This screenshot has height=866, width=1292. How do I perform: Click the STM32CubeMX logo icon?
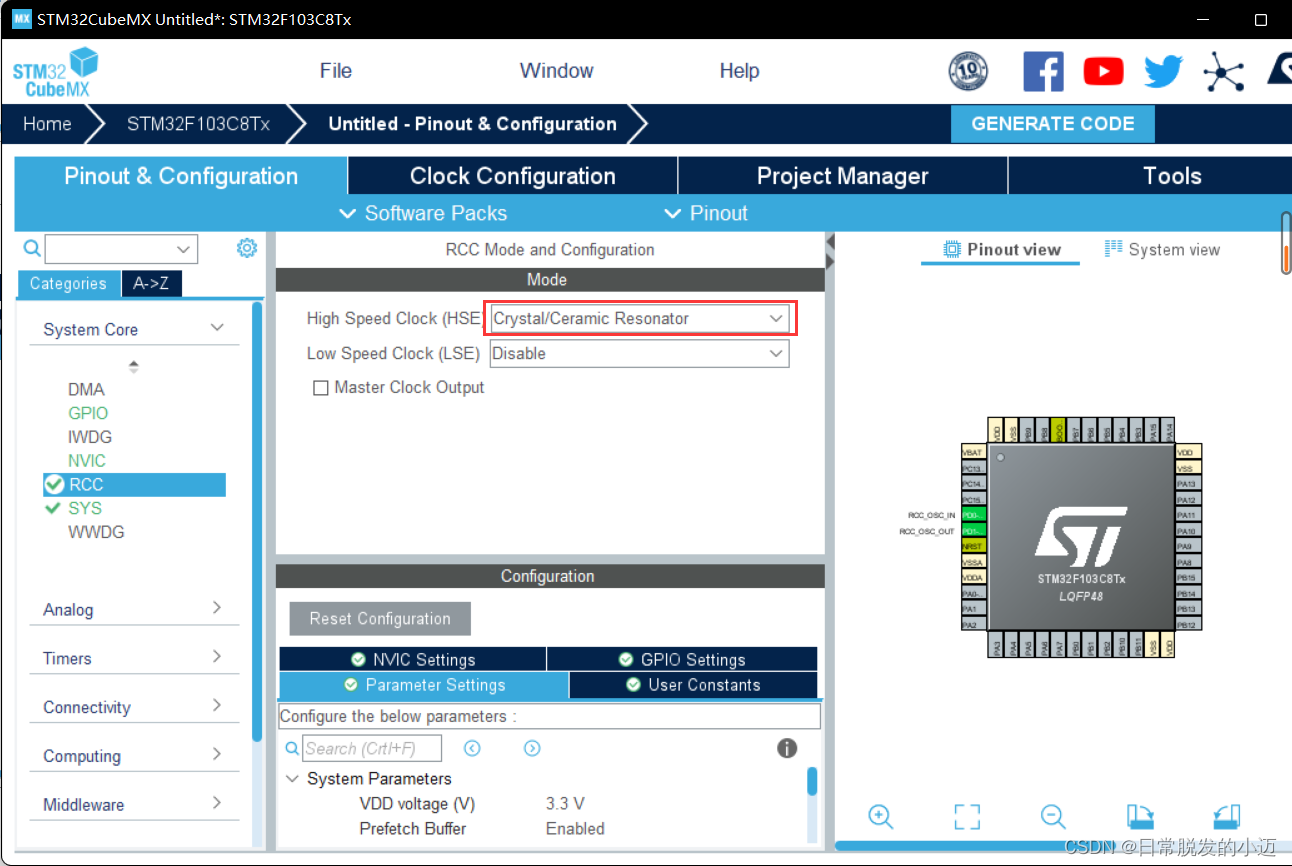(56, 72)
